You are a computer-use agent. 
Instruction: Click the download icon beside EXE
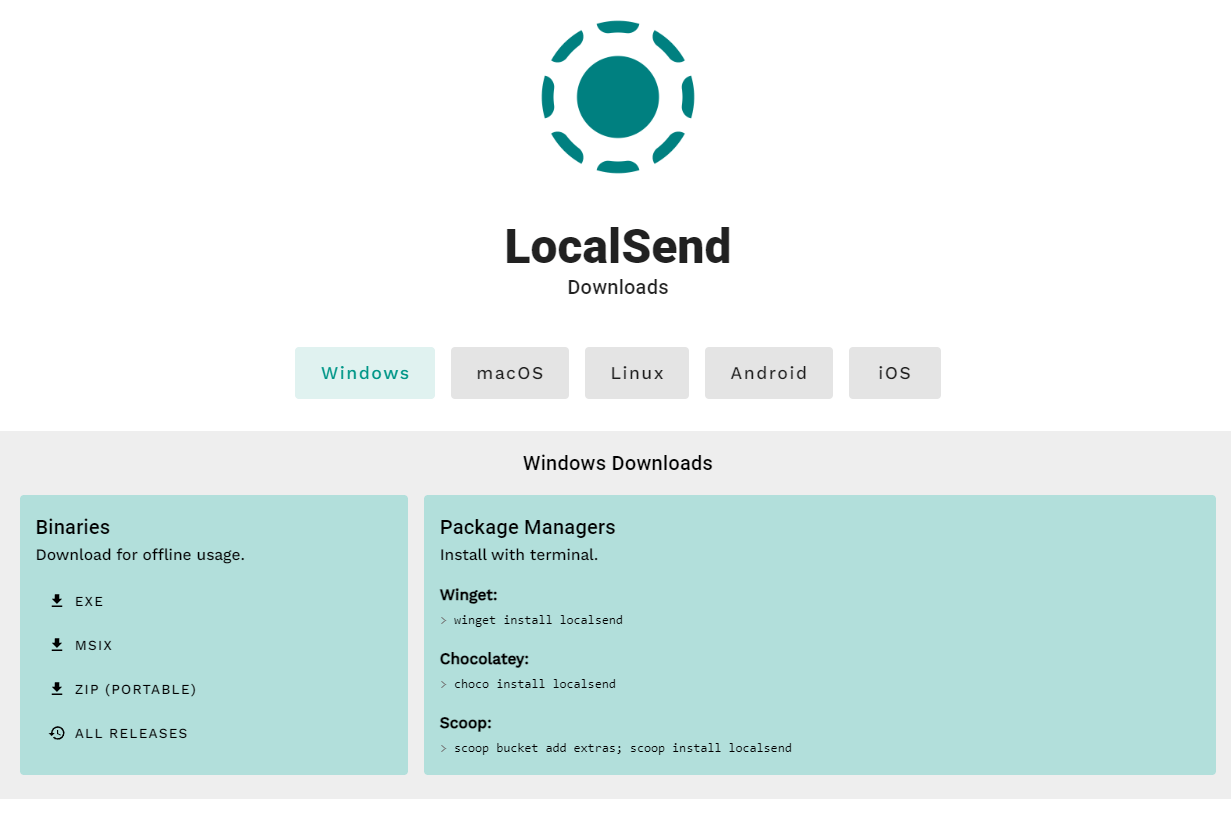point(57,601)
